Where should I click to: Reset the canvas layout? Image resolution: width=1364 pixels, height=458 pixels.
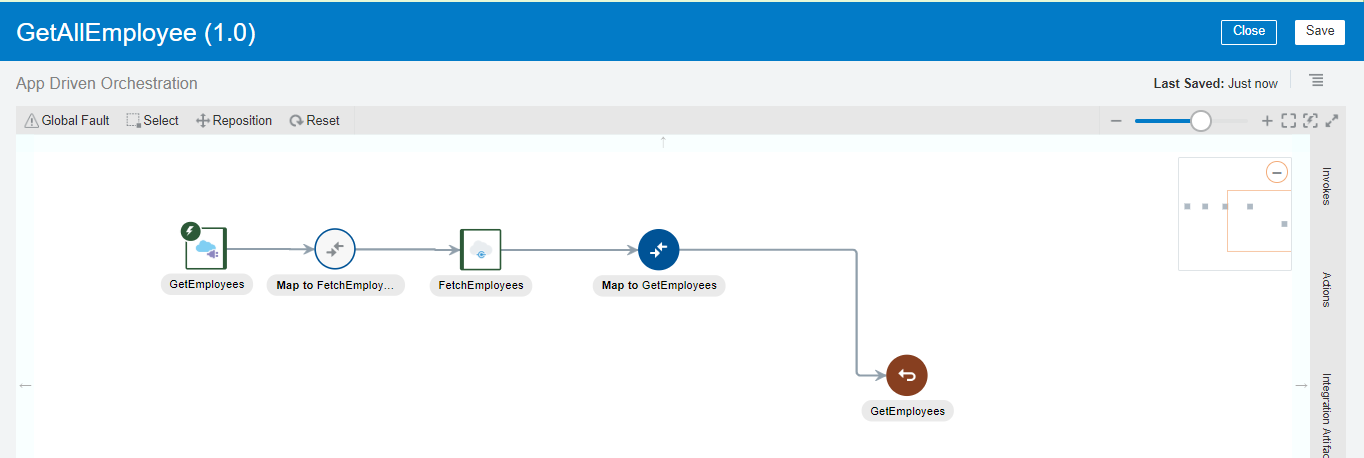click(x=314, y=121)
